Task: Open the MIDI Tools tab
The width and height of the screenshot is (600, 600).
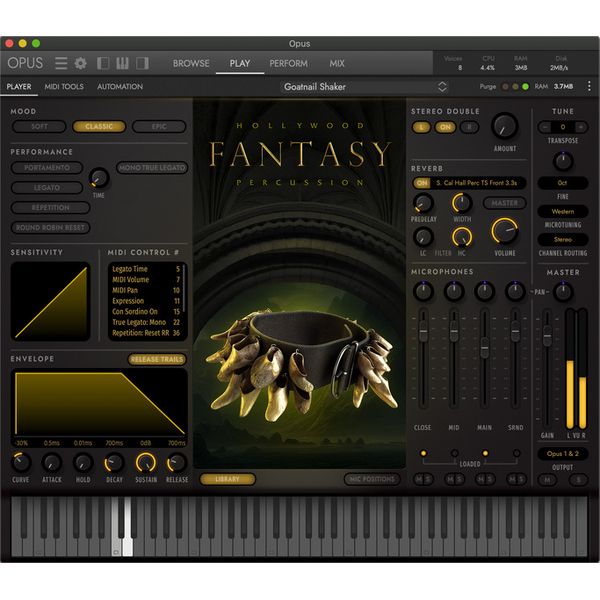Action: 64,87
